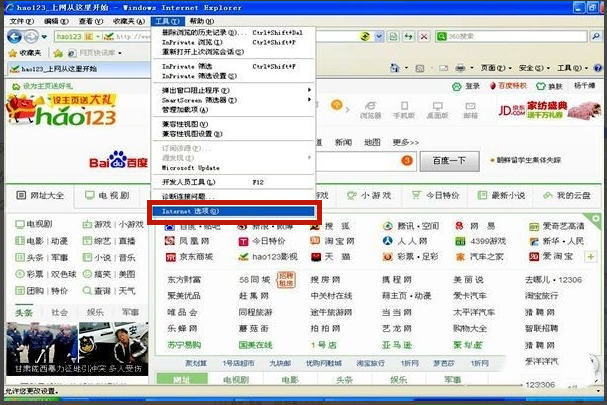The width and height of the screenshot is (607, 405).
Task: Click the add-to-favorites-bar star icon
Action: (x=58, y=53)
